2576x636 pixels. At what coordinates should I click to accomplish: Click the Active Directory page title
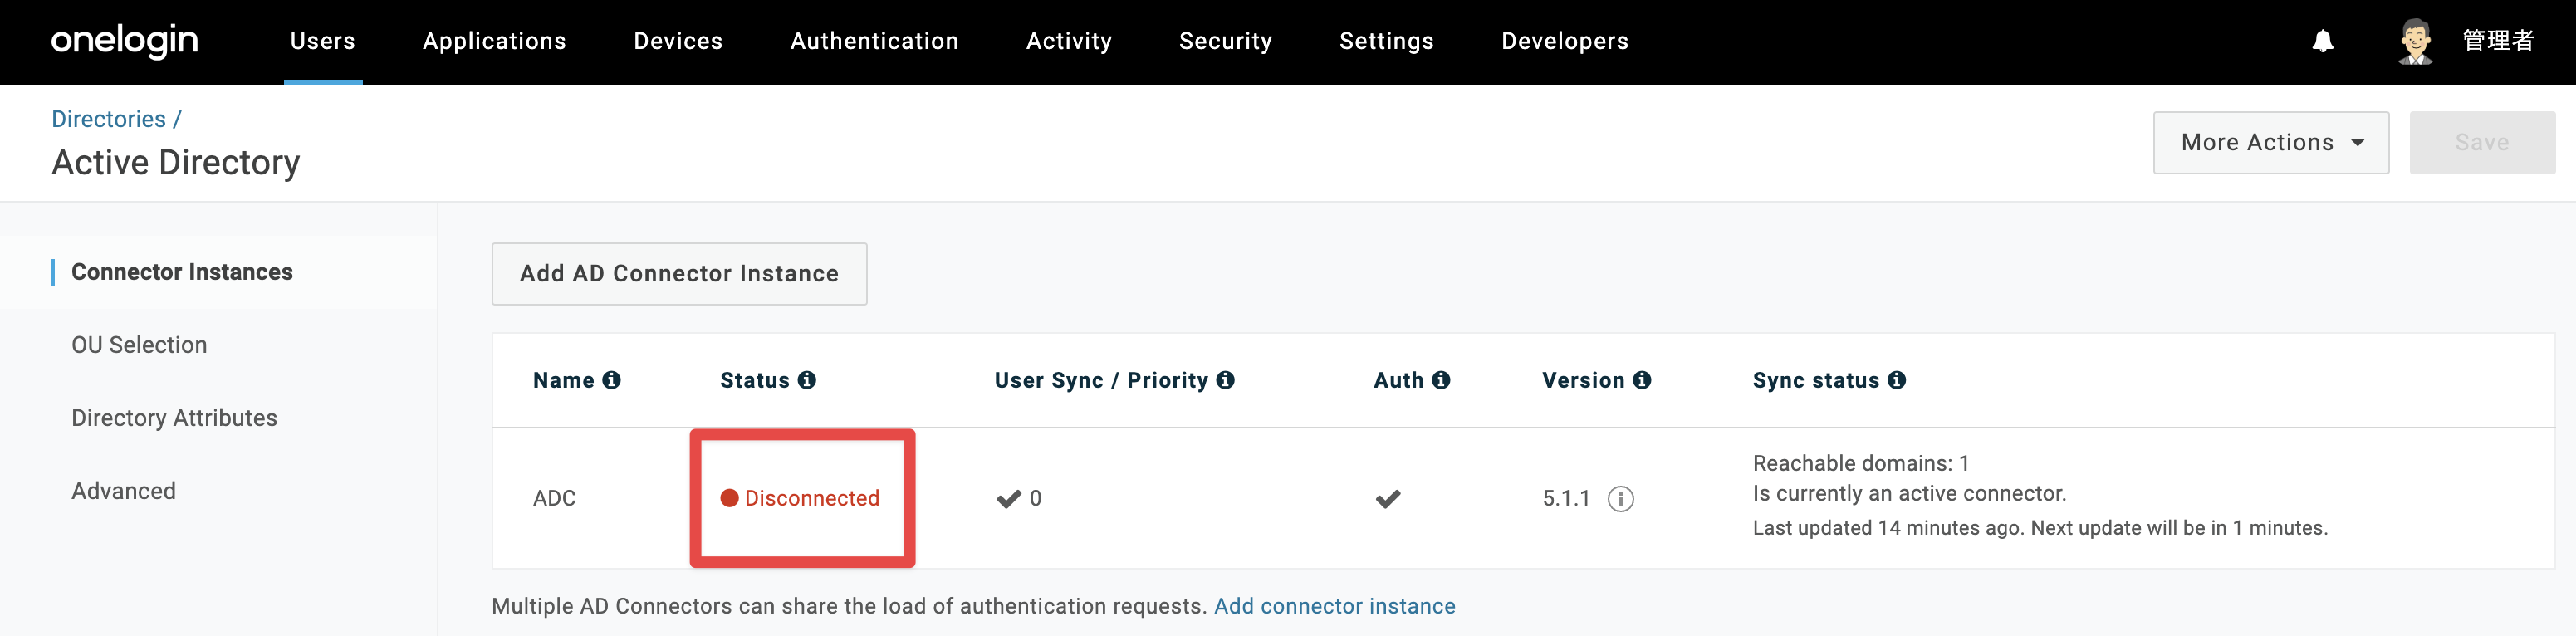click(x=176, y=162)
